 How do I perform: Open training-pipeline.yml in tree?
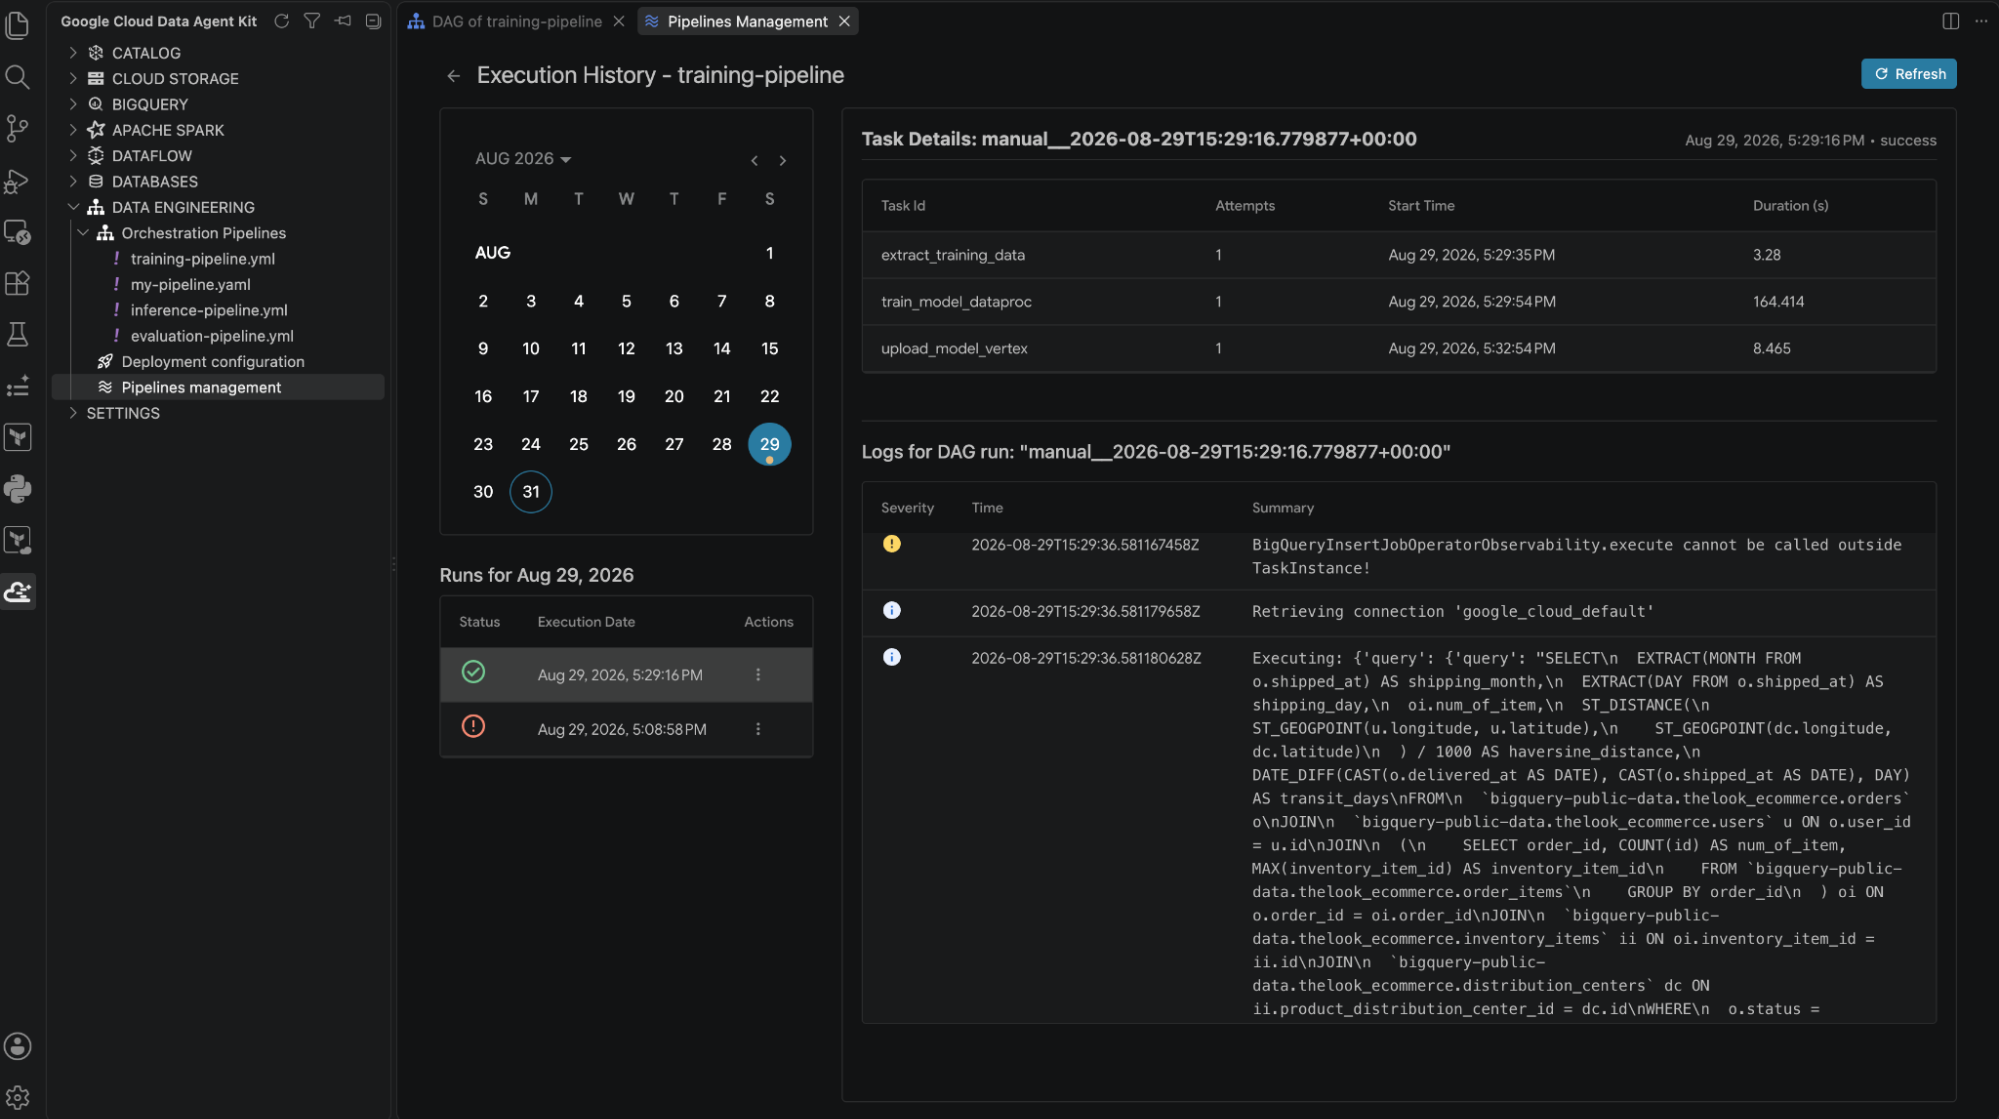(202, 259)
